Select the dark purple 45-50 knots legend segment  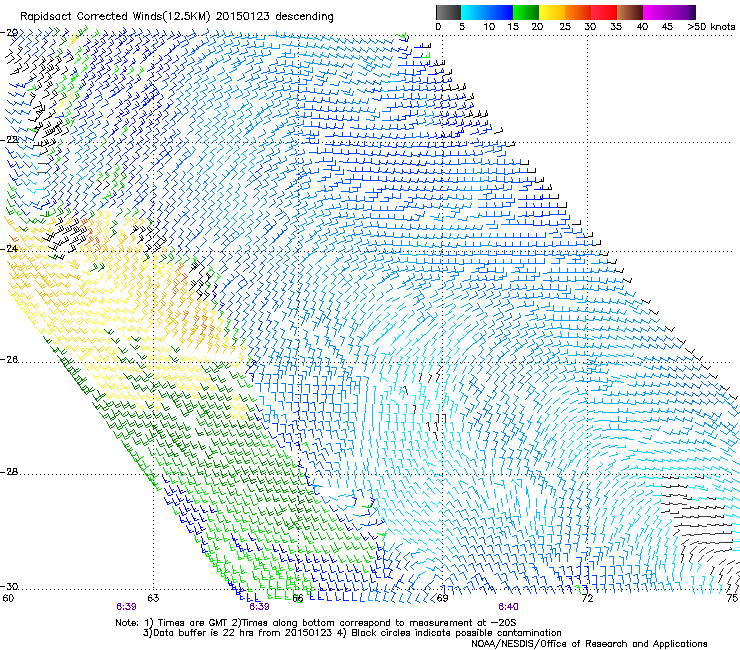pos(682,12)
